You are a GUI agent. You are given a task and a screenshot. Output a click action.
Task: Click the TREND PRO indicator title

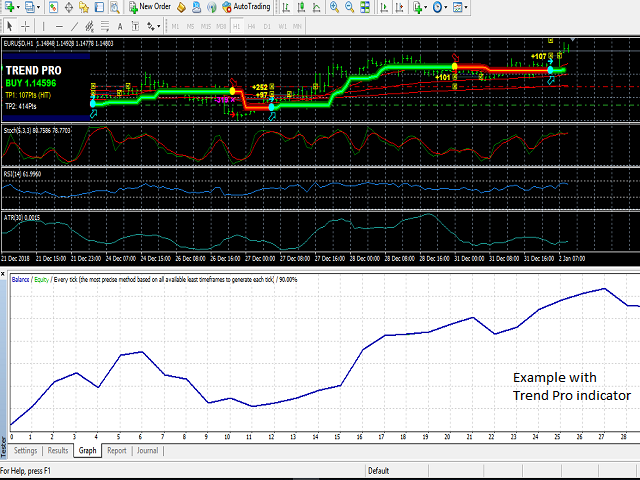click(x=33, y=71)
